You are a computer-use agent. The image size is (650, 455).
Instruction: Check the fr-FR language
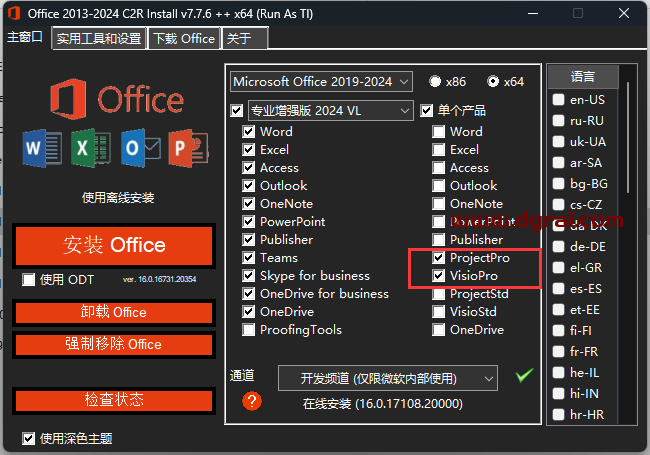[x=558, y=351]
